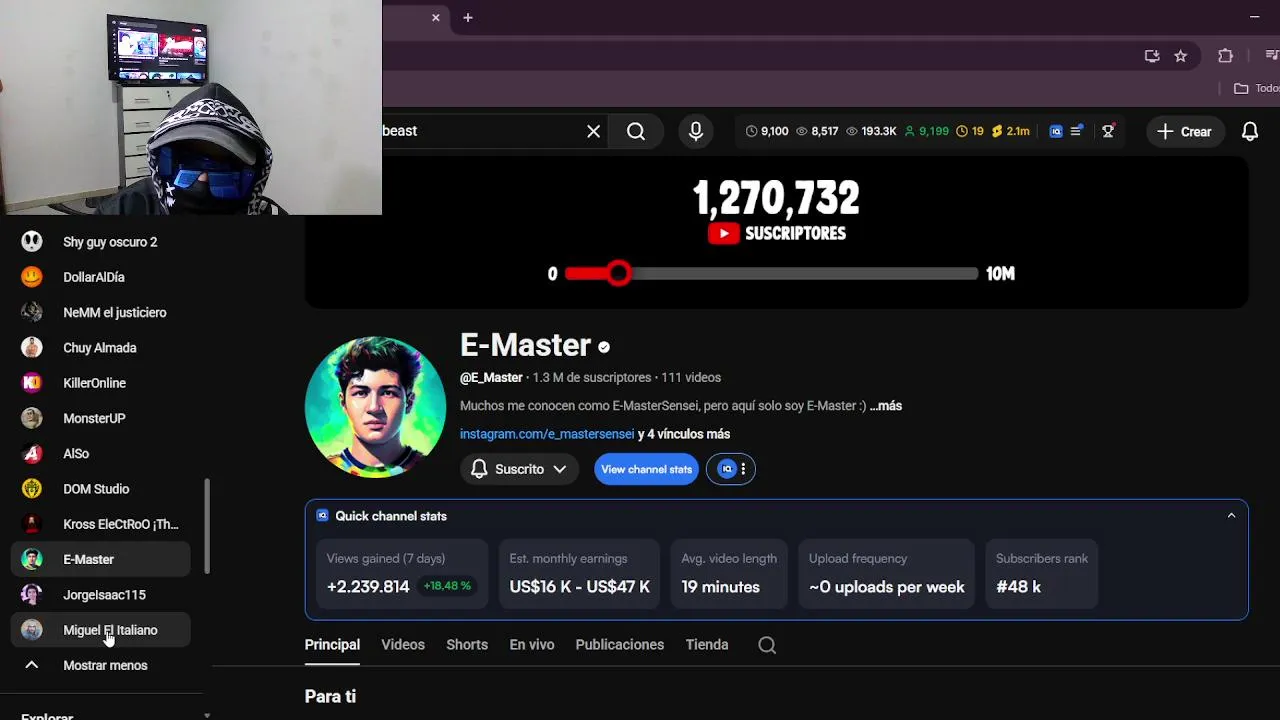
Task: Open a new browser tab
Action: [x=467, y=17]
